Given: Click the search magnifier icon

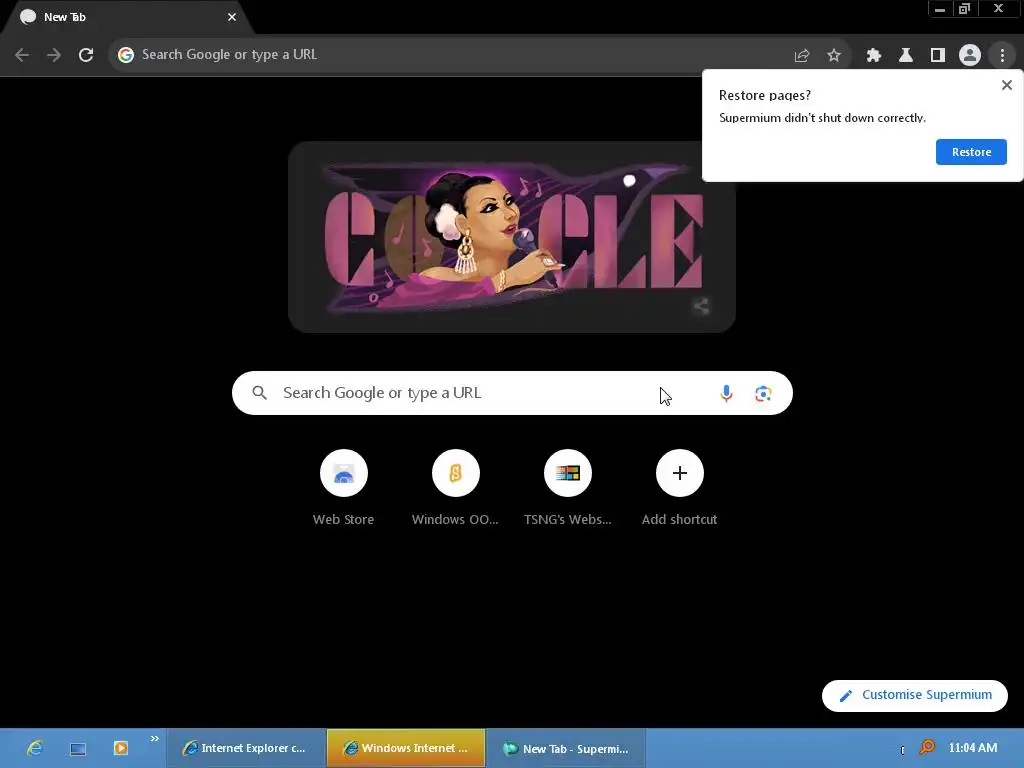Looking at the screenshot, I should (260, 393).
